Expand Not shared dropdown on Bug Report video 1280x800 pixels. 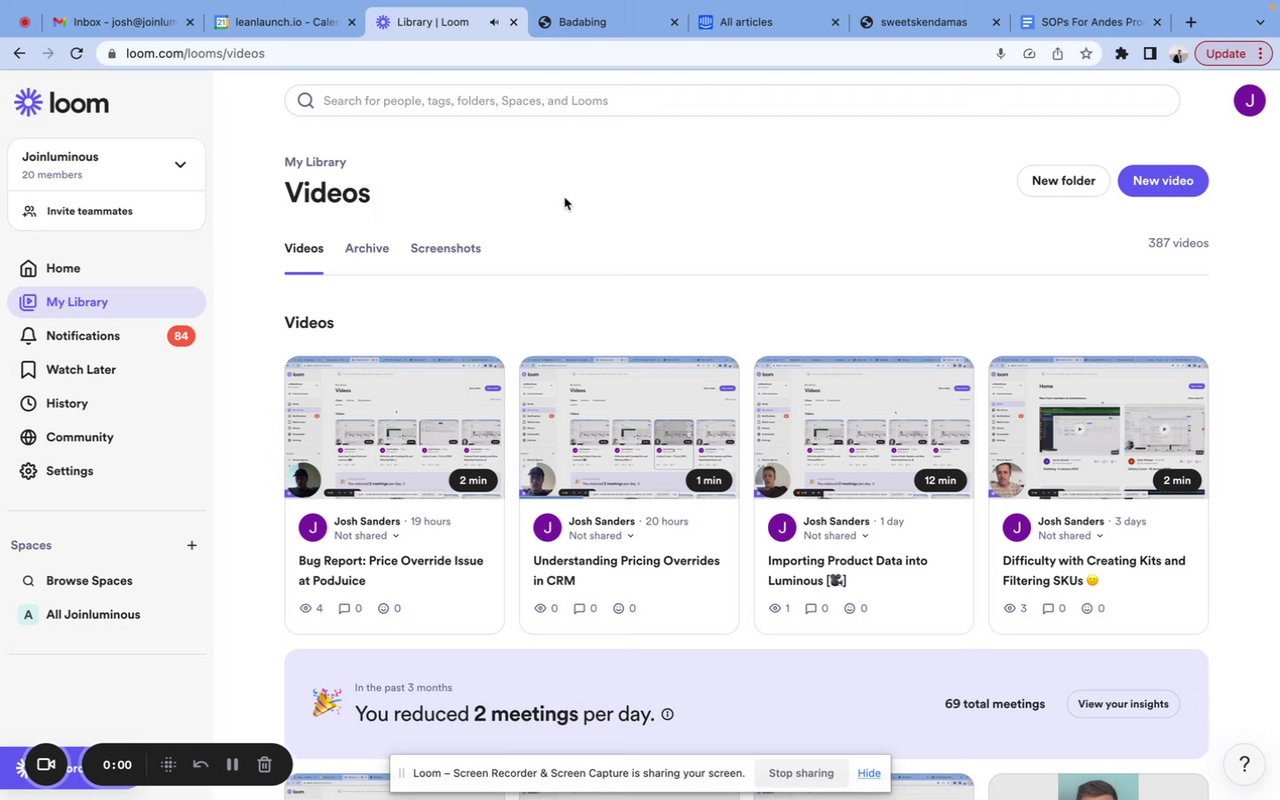366,536
